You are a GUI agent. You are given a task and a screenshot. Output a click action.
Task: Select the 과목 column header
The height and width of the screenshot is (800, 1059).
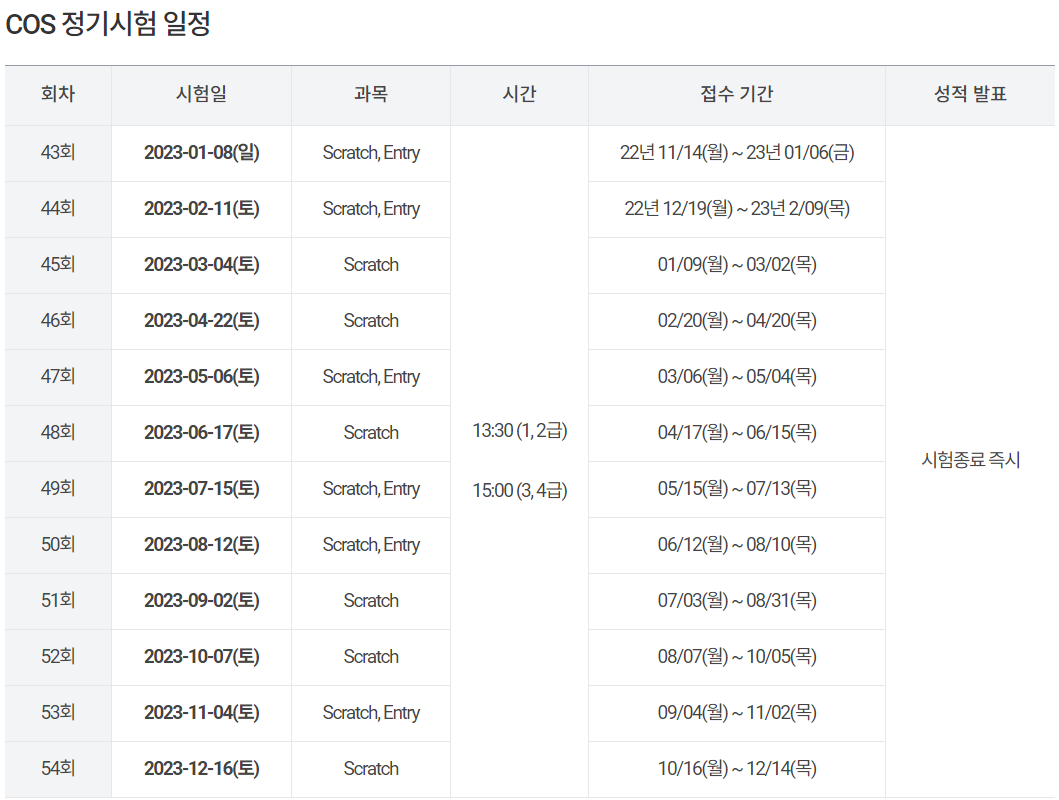tap(371, 95)
